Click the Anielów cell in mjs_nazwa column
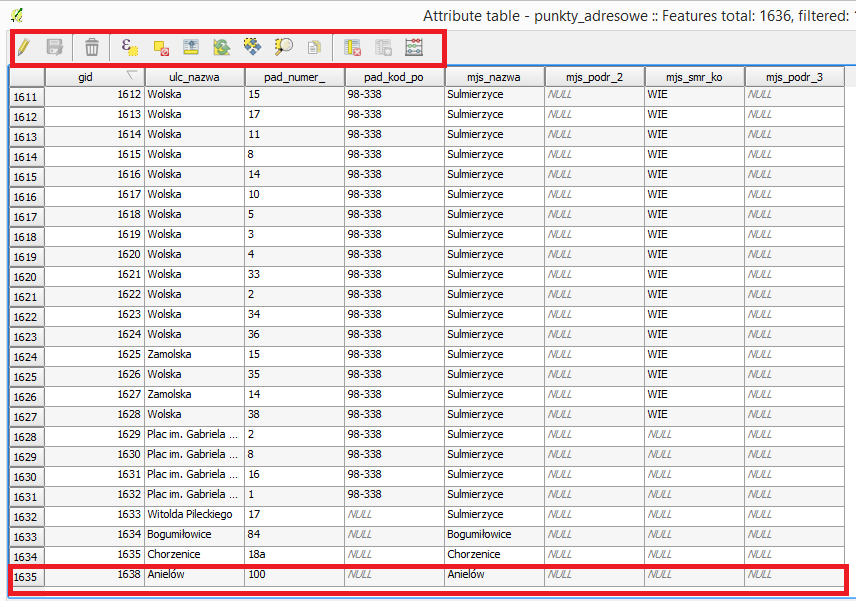Viewport: 856px width, 601px height. point(495,574)
